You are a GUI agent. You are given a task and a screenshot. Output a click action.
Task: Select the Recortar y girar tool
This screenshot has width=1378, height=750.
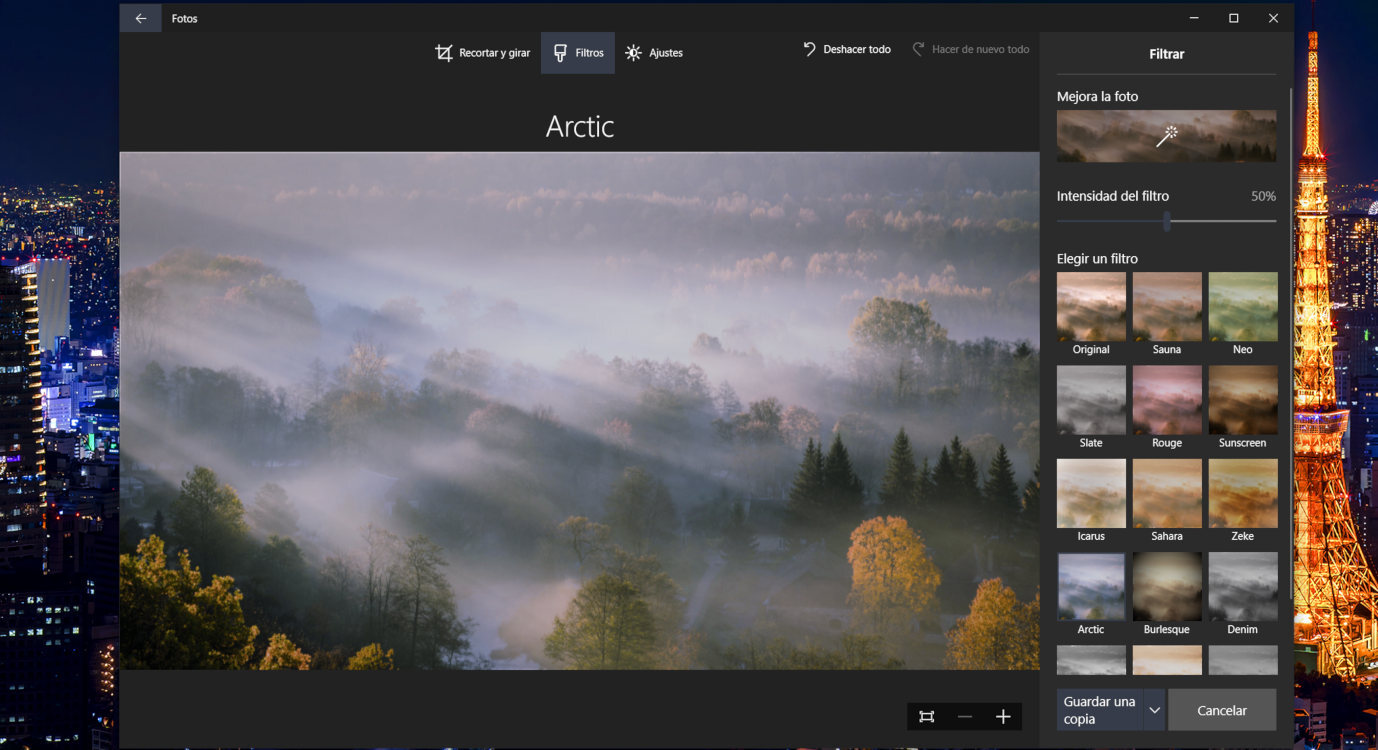click(x=483, y=52)
